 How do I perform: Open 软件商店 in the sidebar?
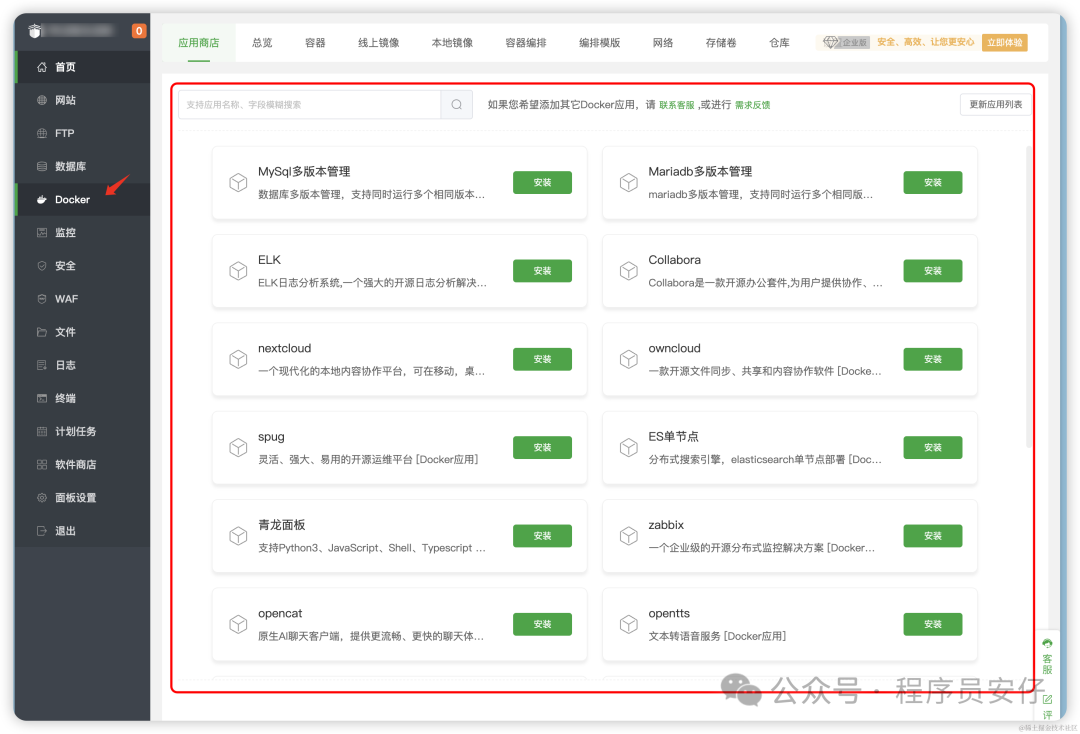[83, 465]
